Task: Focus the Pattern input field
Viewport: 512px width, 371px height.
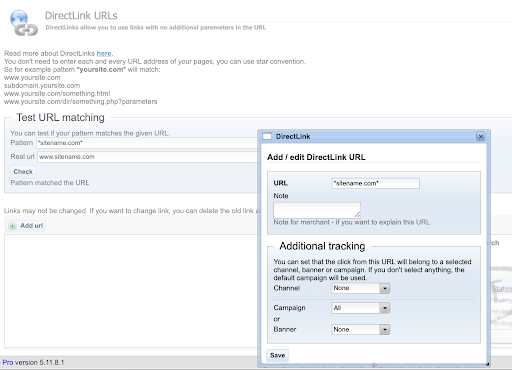Action: tap(147, 143)
